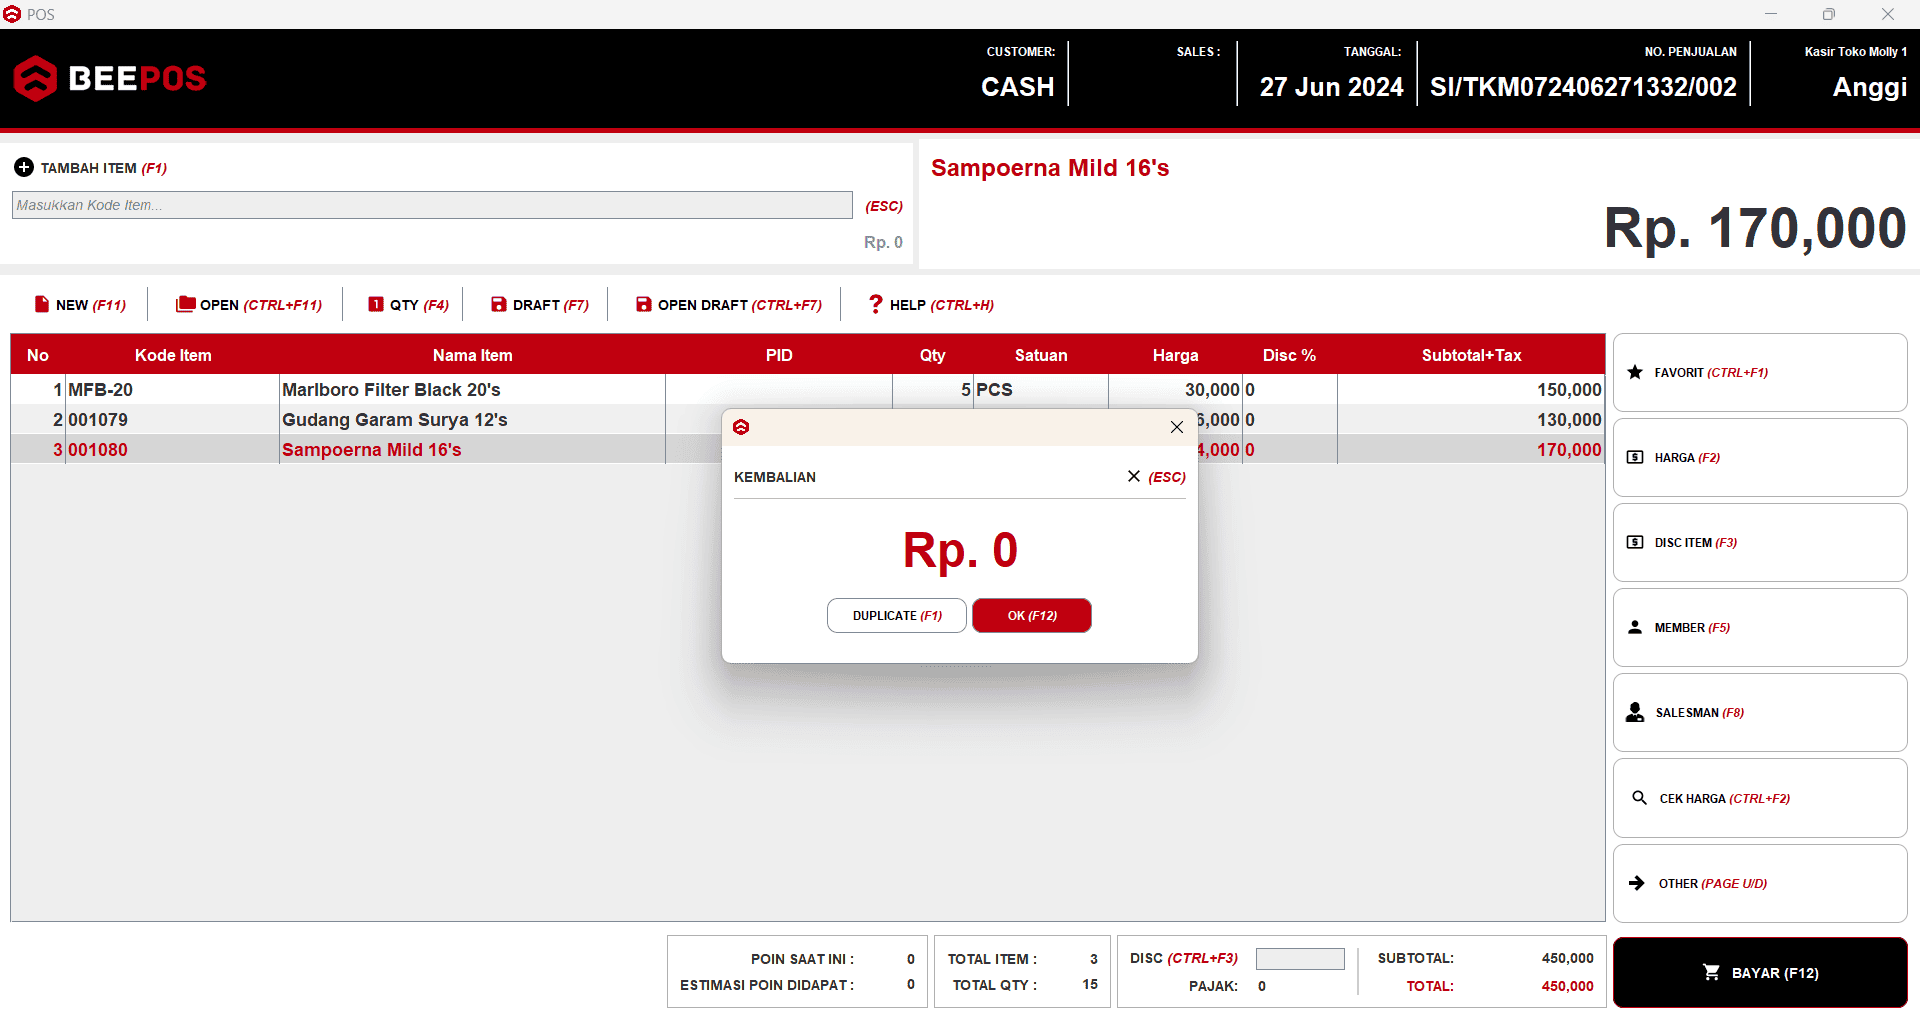Click item code 001080

98,449
